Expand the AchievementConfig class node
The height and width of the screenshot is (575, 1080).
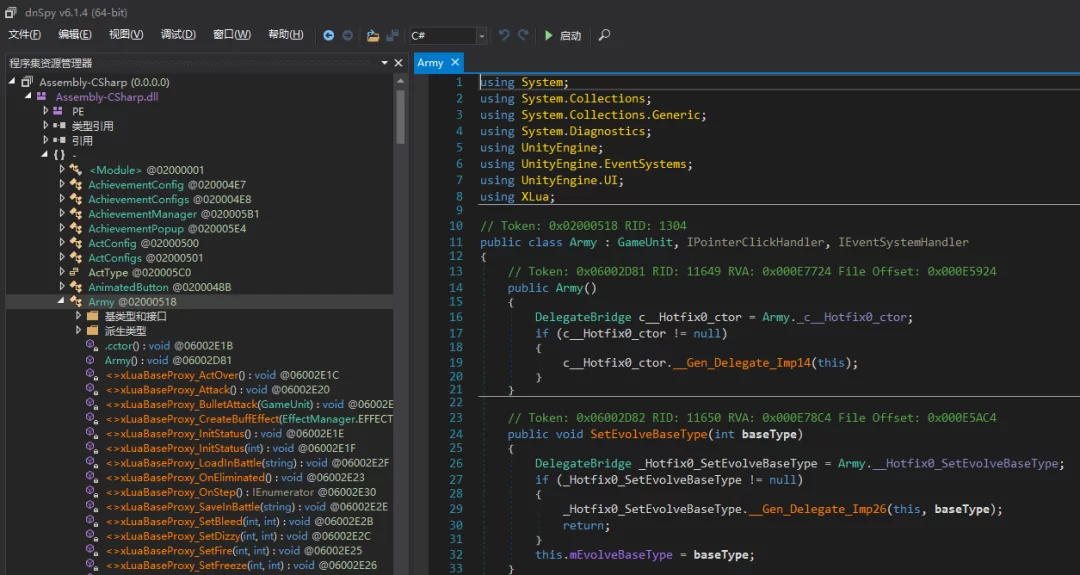(62, 185)
